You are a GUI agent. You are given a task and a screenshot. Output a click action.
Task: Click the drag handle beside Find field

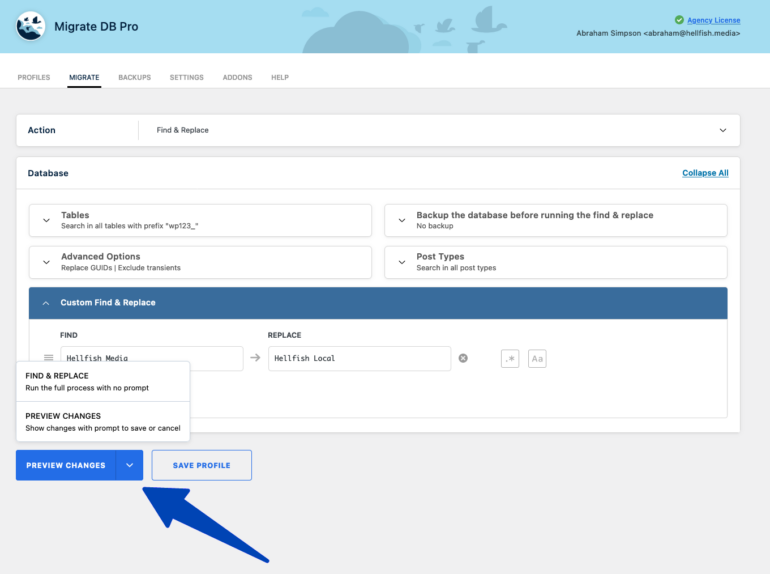tap(48, 358)
